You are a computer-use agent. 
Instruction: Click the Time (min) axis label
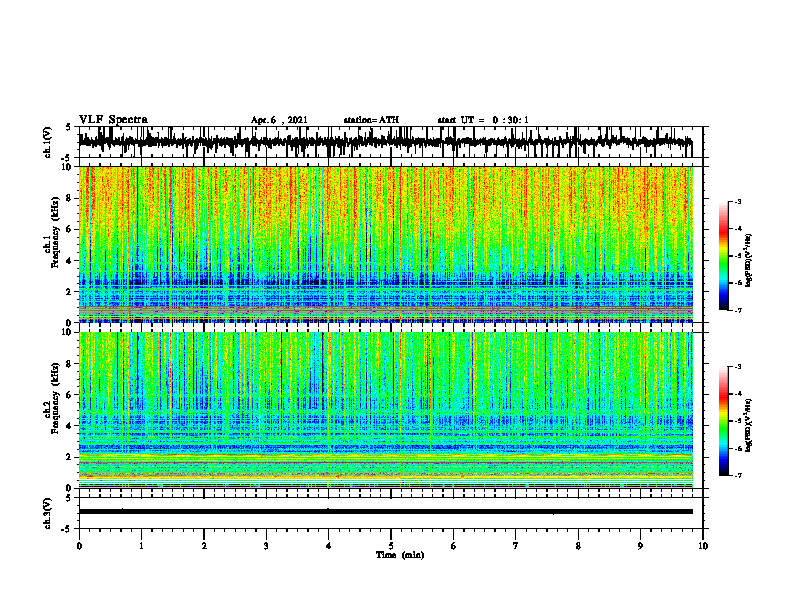(x=400, y=555)
